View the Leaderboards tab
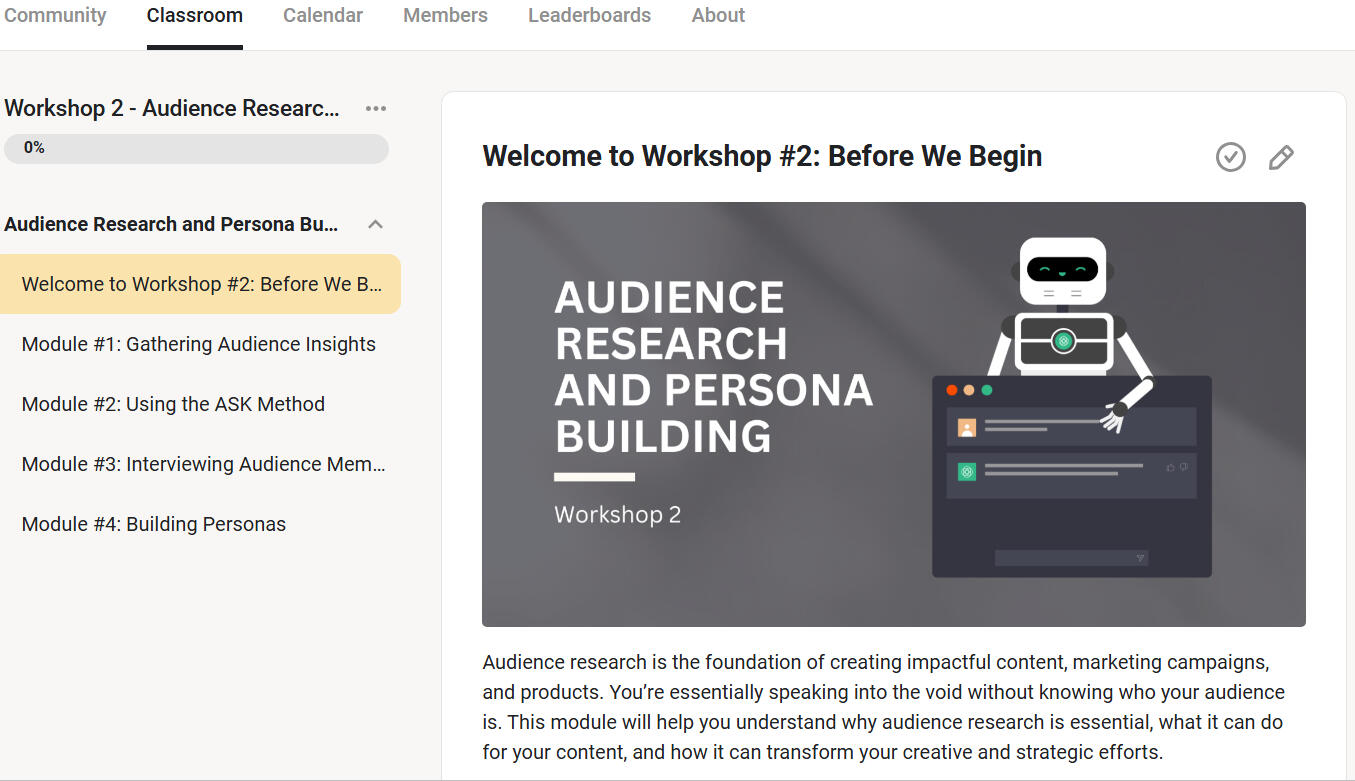The width and height of the screenshot is (1355, 781). (589, 16)
